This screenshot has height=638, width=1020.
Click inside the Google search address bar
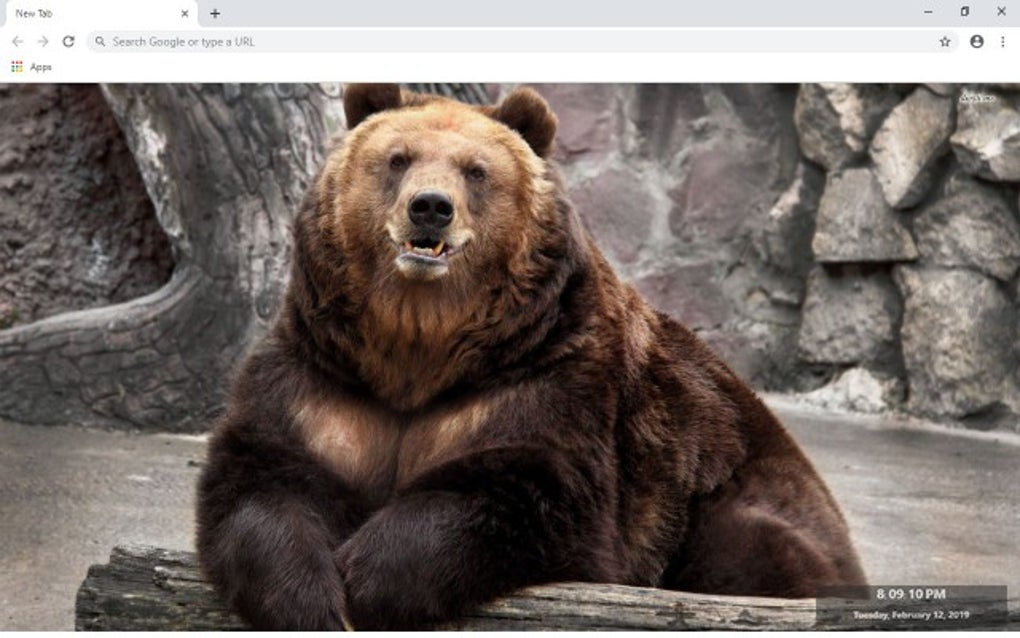[400, 41]
